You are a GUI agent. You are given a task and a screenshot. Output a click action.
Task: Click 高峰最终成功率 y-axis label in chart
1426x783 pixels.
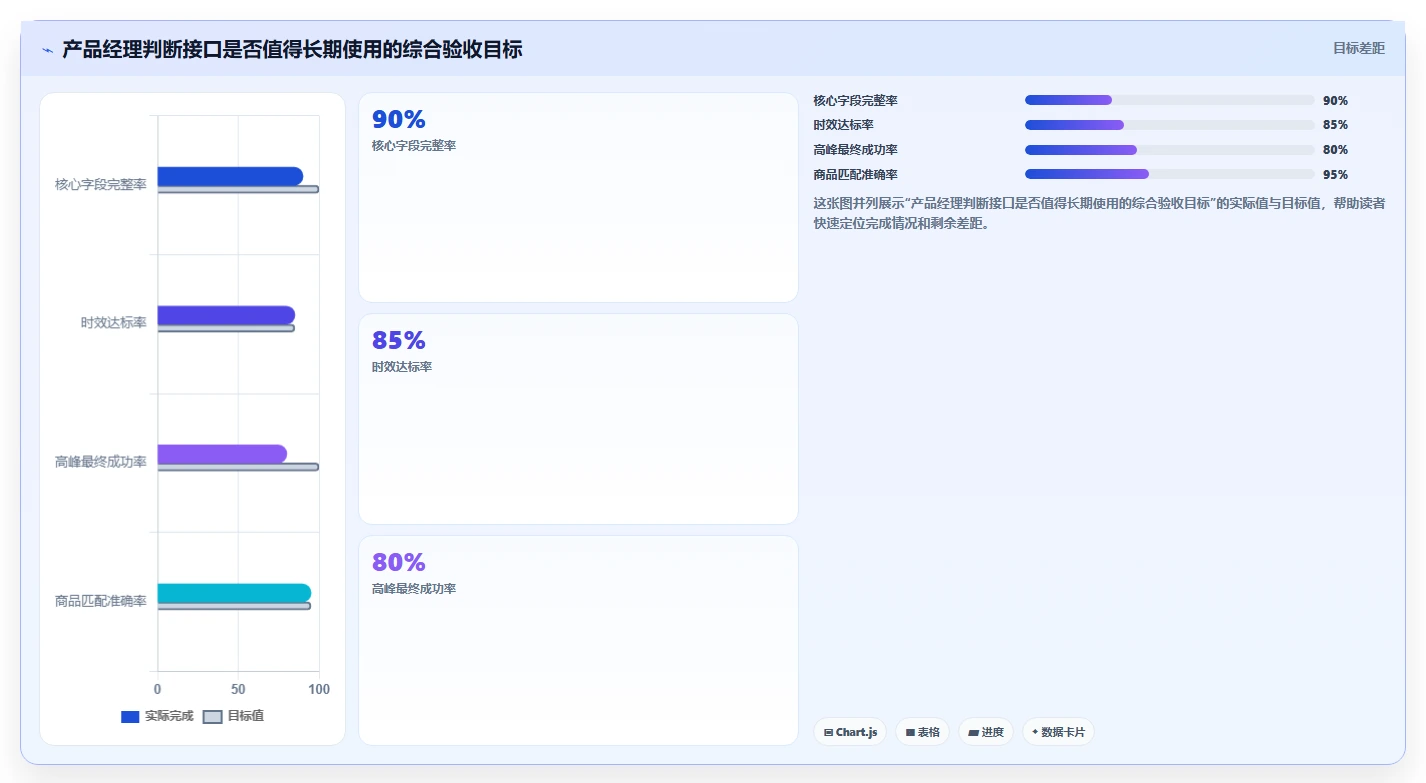click(x=101, y=462)
